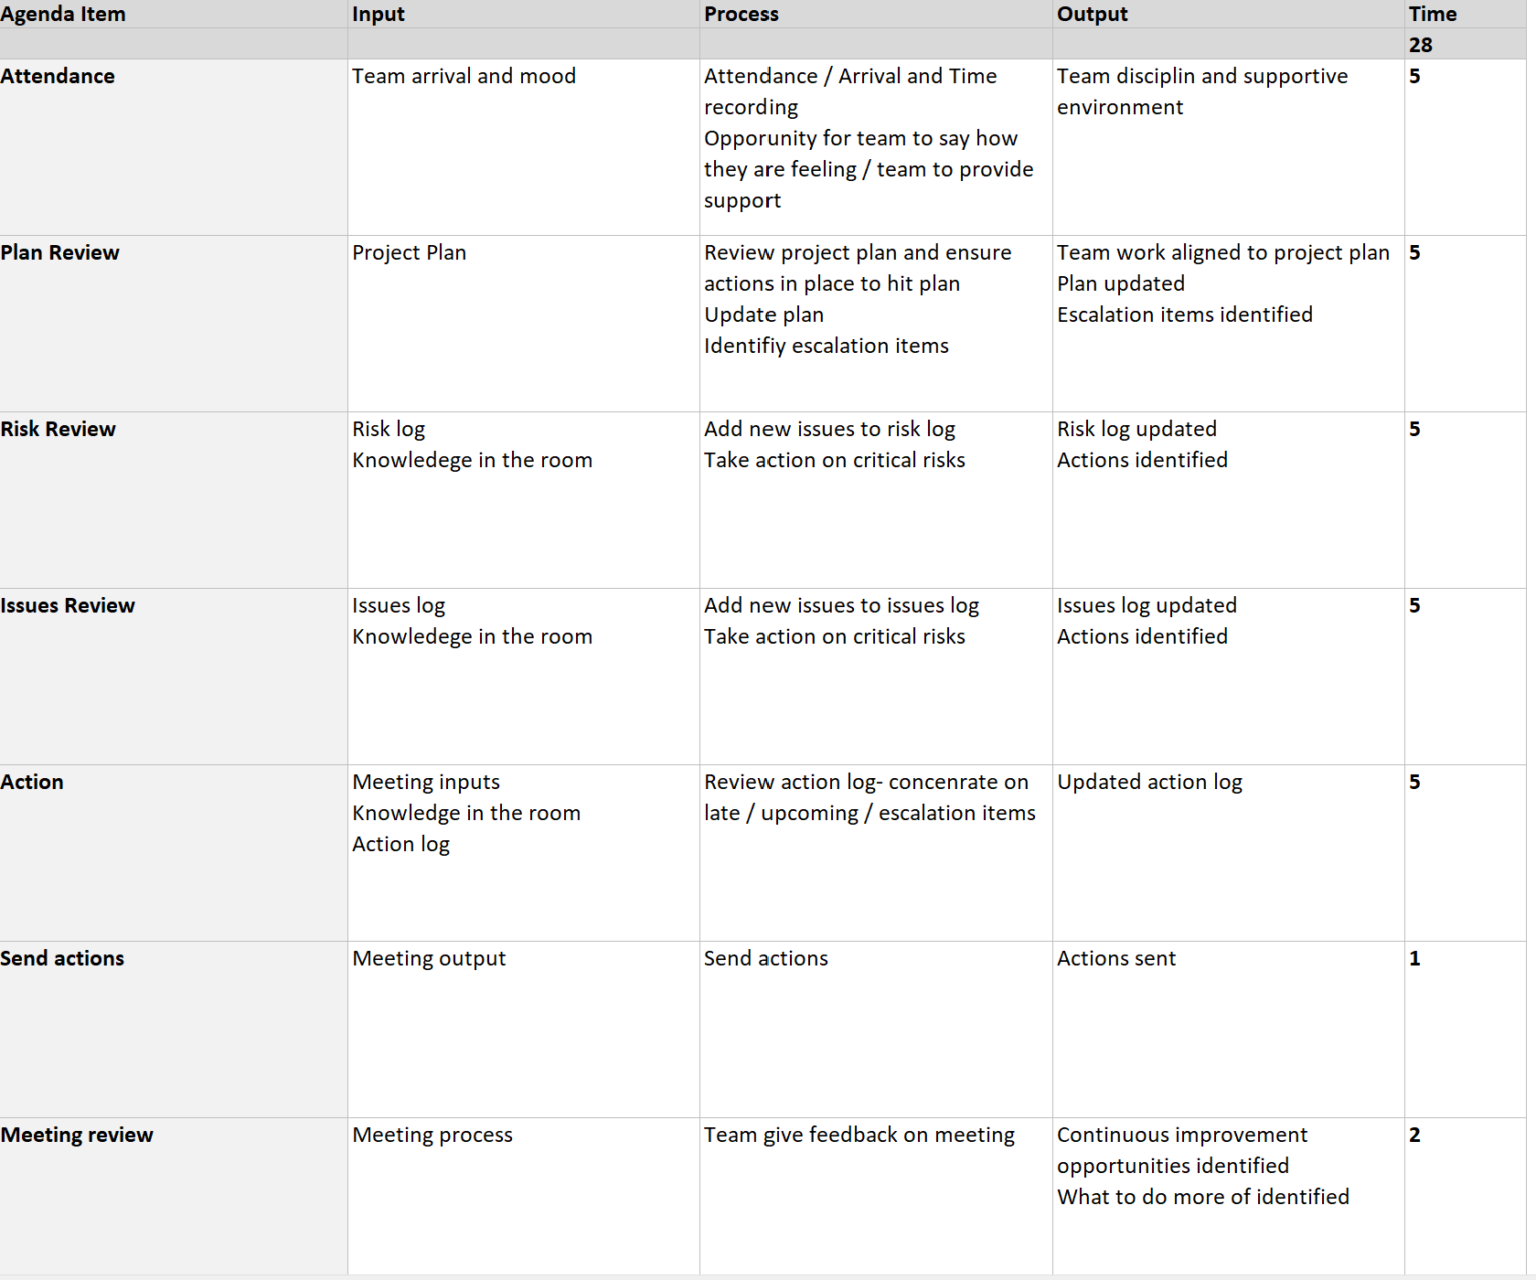Click the Agenda Item column header
Image resolution: width=1536 pixels, height=1280 pixels.
pos(63,14)
